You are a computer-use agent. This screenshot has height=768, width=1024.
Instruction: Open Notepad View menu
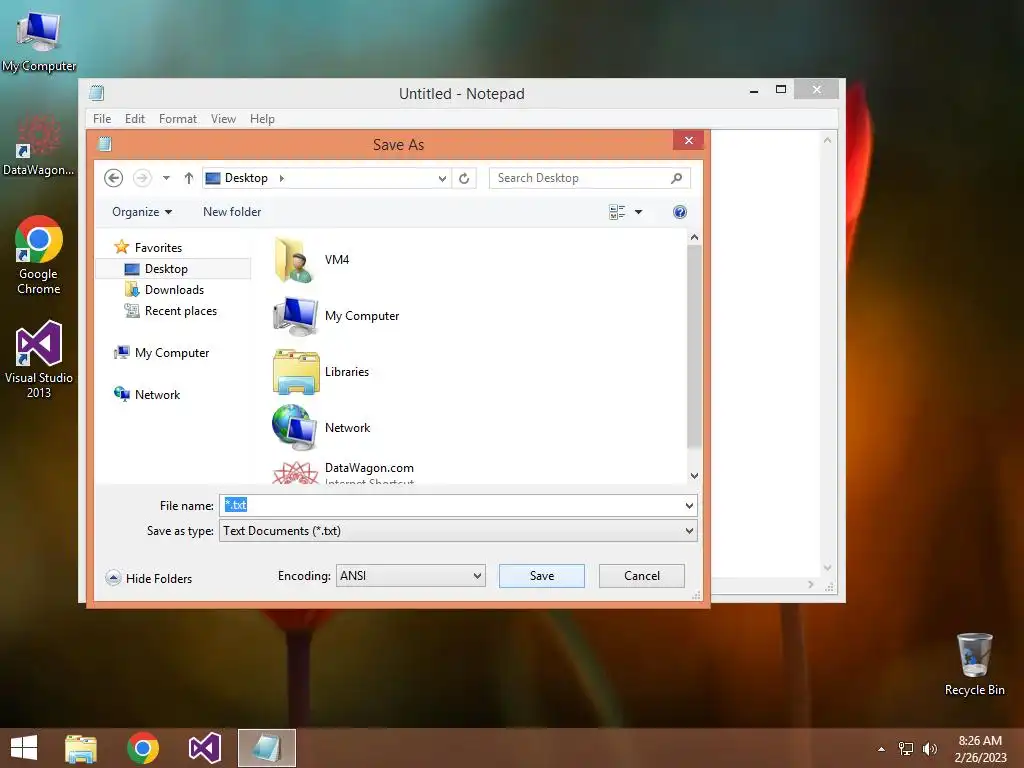(x=223, y=119)
